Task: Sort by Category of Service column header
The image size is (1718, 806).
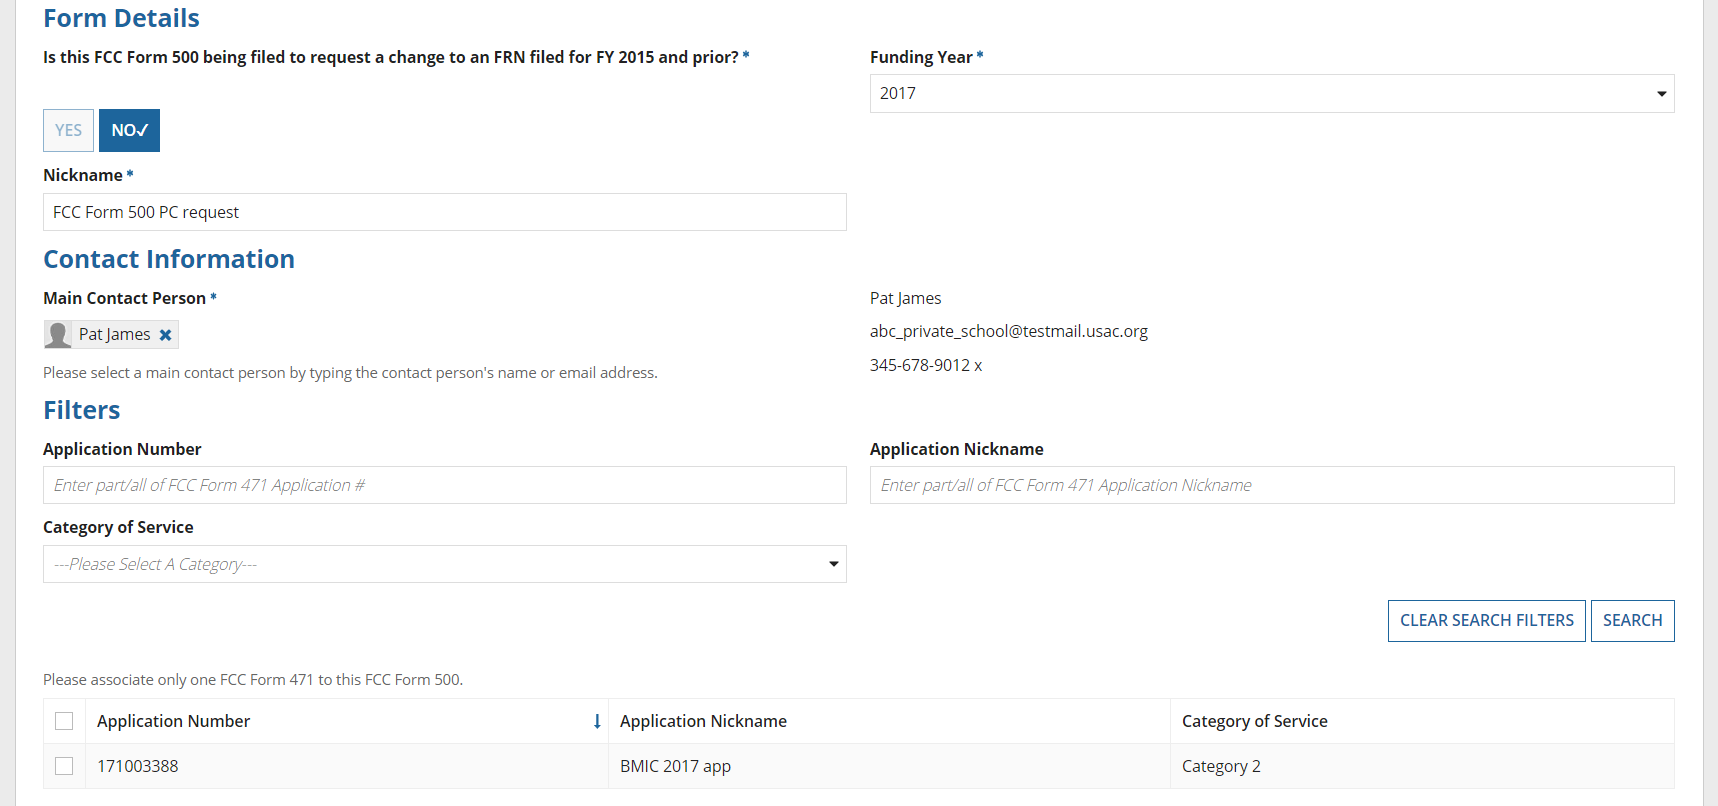Action: coord(1254,721)
